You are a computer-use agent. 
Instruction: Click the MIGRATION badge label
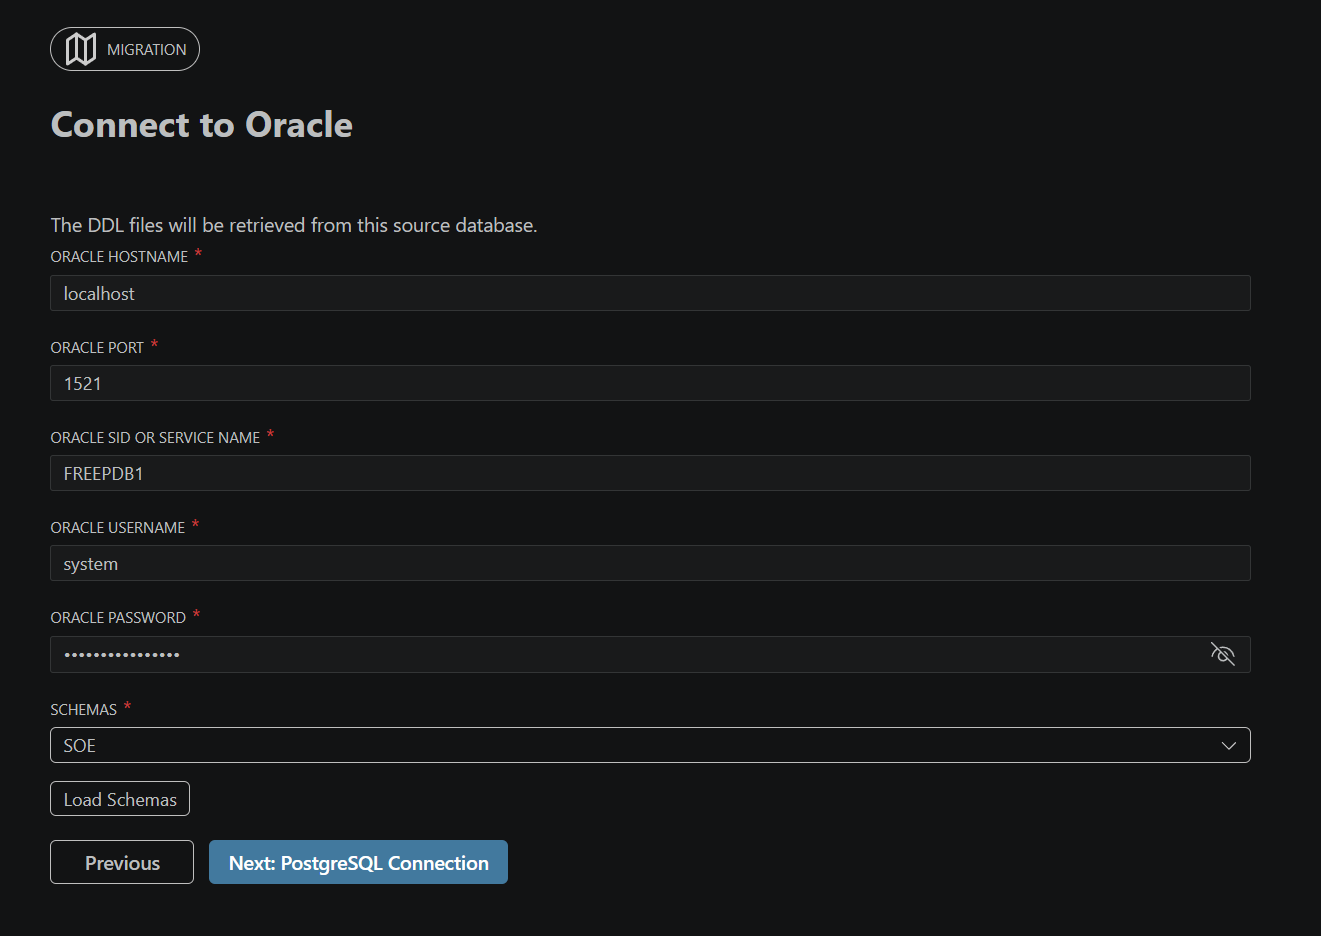[147, 50]
